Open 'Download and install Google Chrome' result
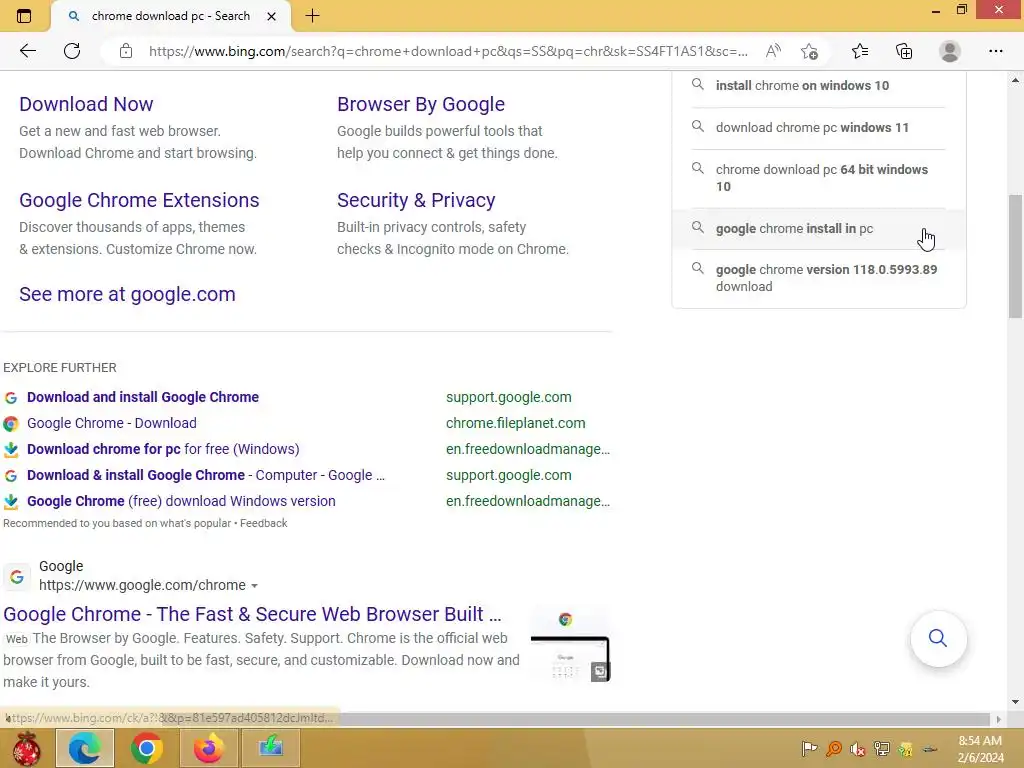The height and width of the screenshot is (768, 1024). 143,397
